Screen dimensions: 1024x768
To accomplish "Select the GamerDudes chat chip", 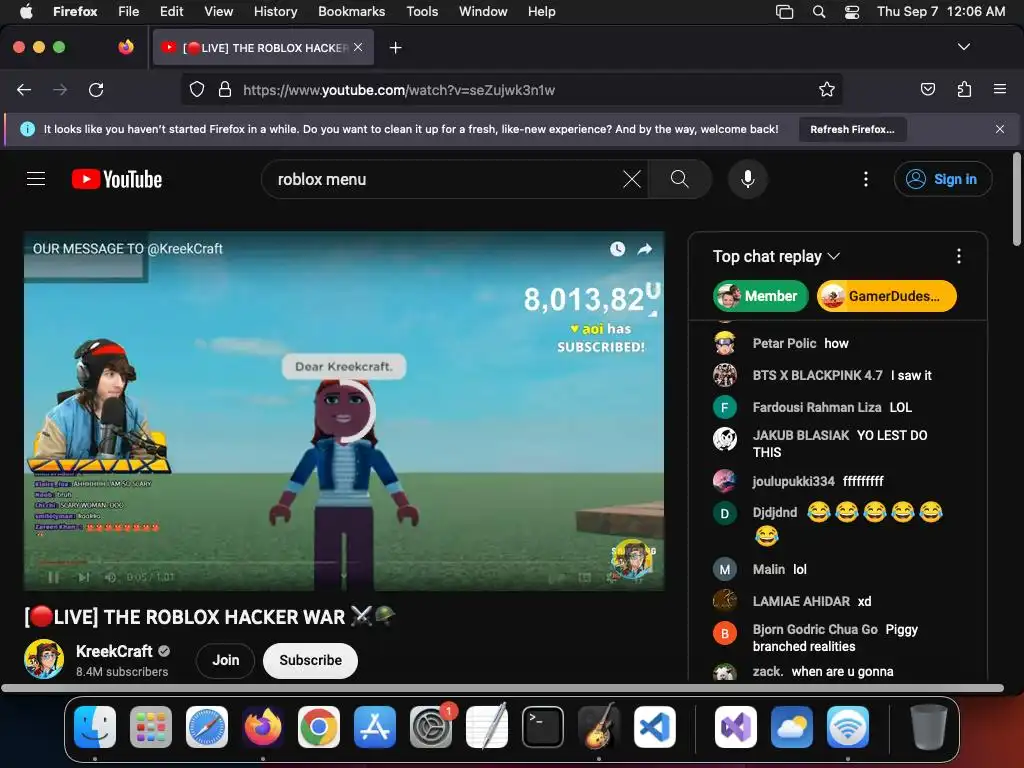I will point(886,296).
